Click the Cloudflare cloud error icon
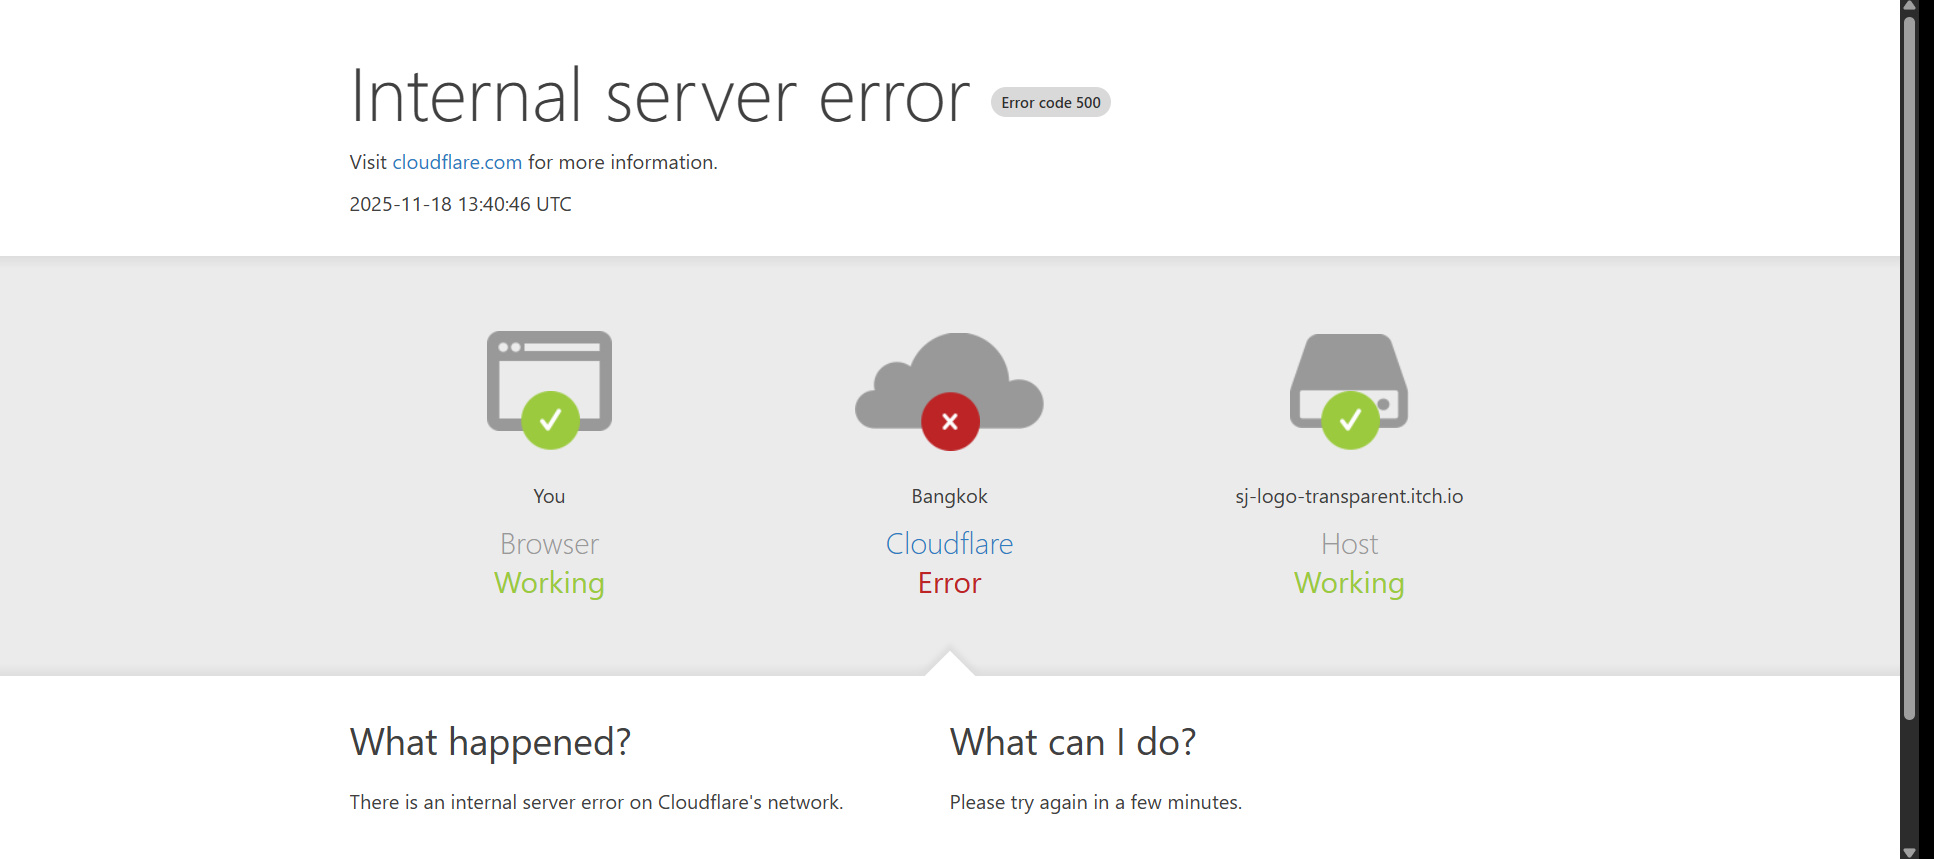Image resolution: width=1934 pixels, height=859 pixels. tap(949, 391)
